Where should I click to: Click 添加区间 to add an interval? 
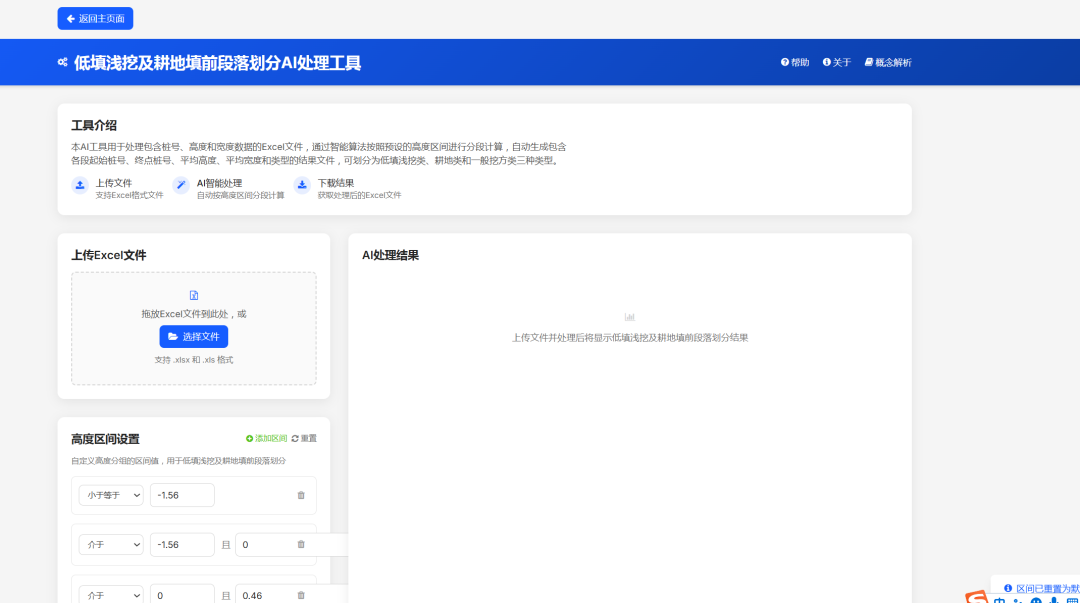[266, 438]
